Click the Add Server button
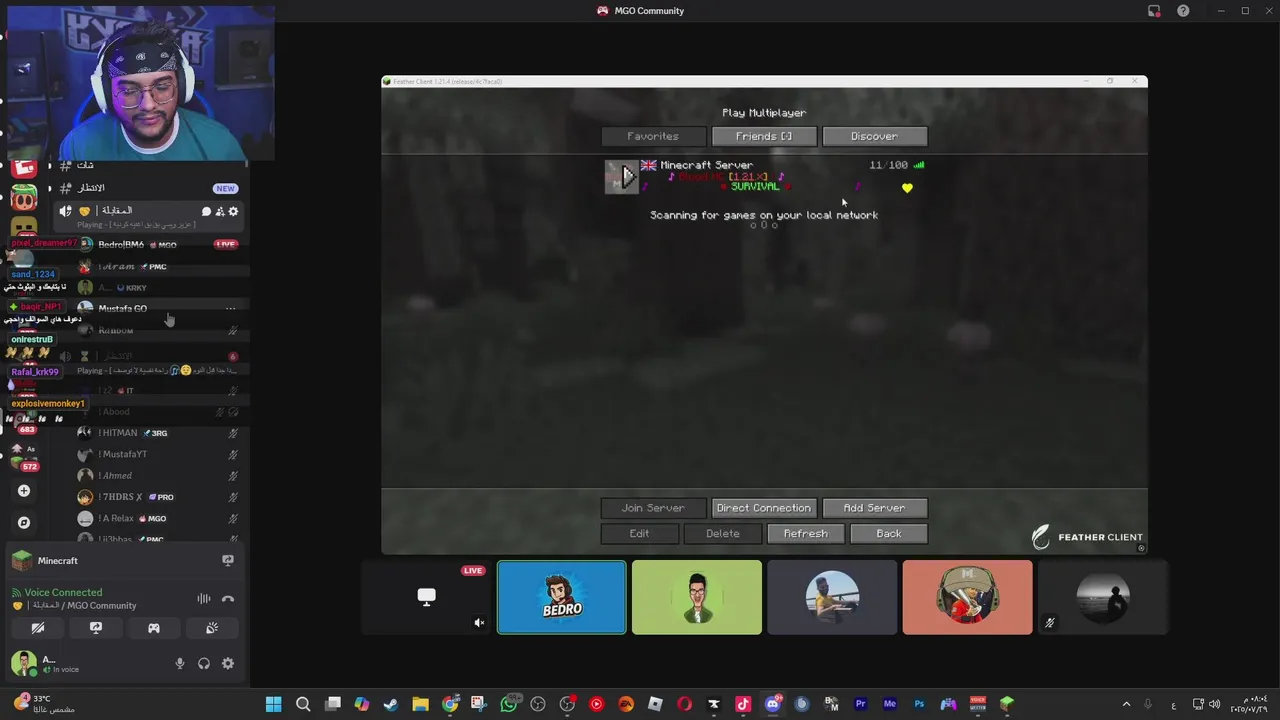The image size is (1280, 720). click(874, 508)
